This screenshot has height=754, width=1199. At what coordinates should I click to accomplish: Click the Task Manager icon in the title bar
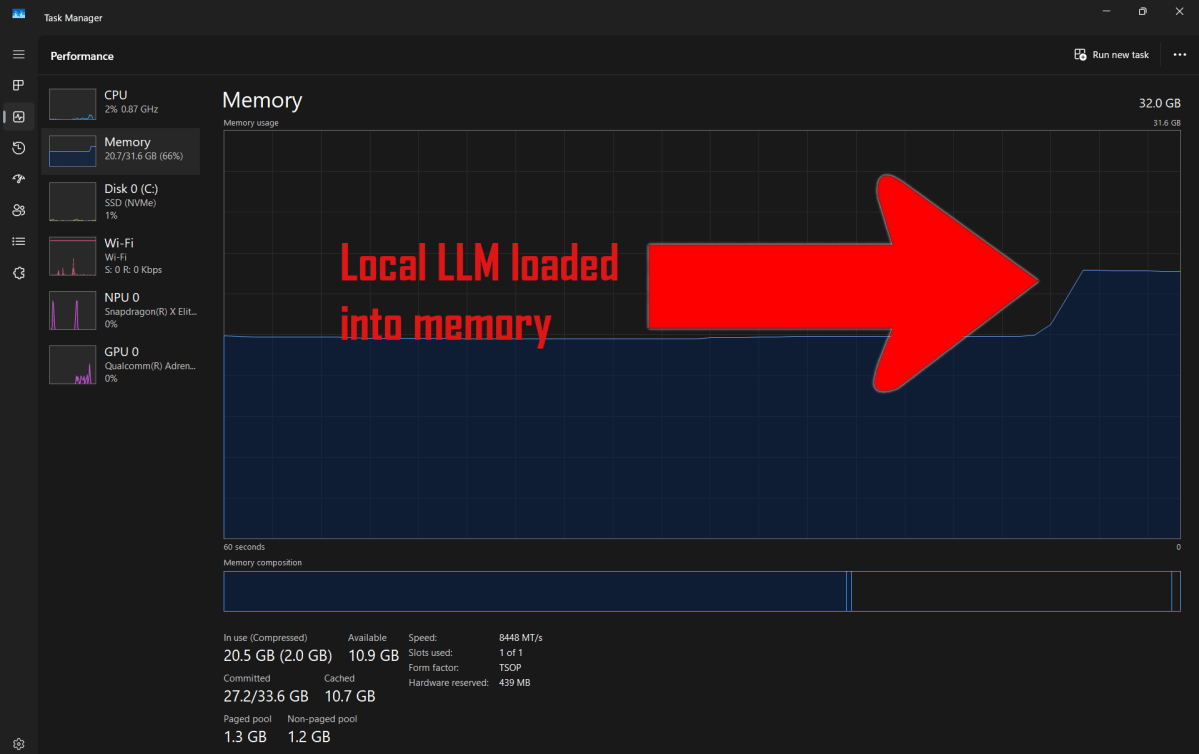pyautogui.click(x=20, y=11)
